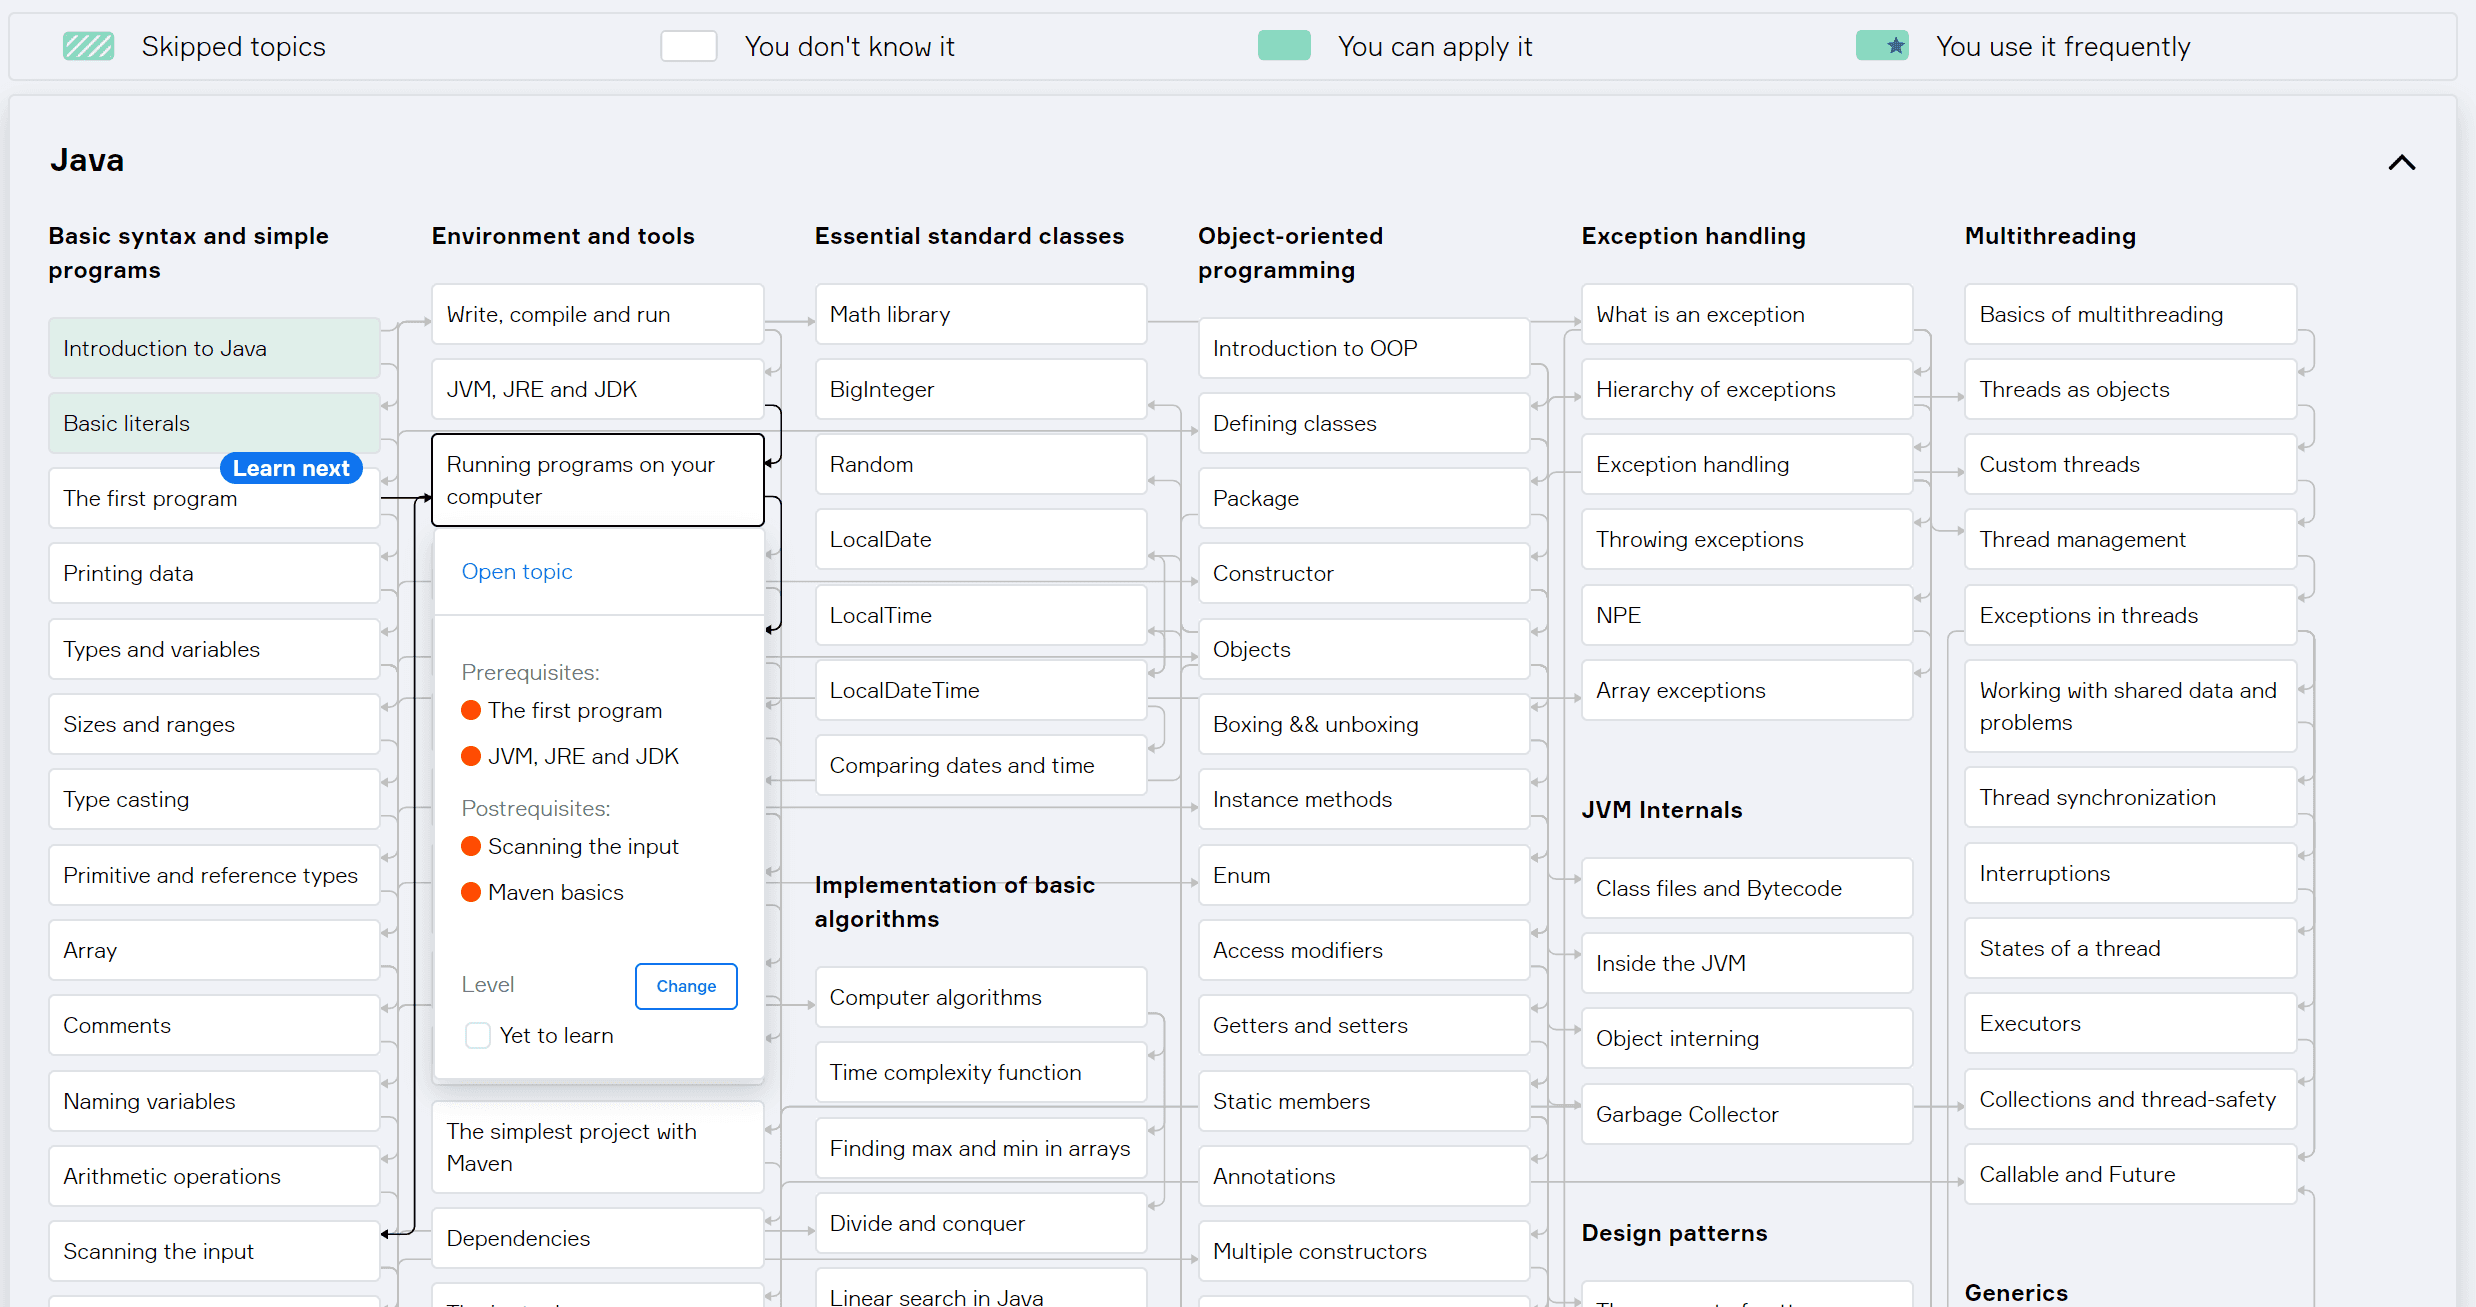Open the 'Open topic' link
The image size is (2476, 1307).
(517, 571)
